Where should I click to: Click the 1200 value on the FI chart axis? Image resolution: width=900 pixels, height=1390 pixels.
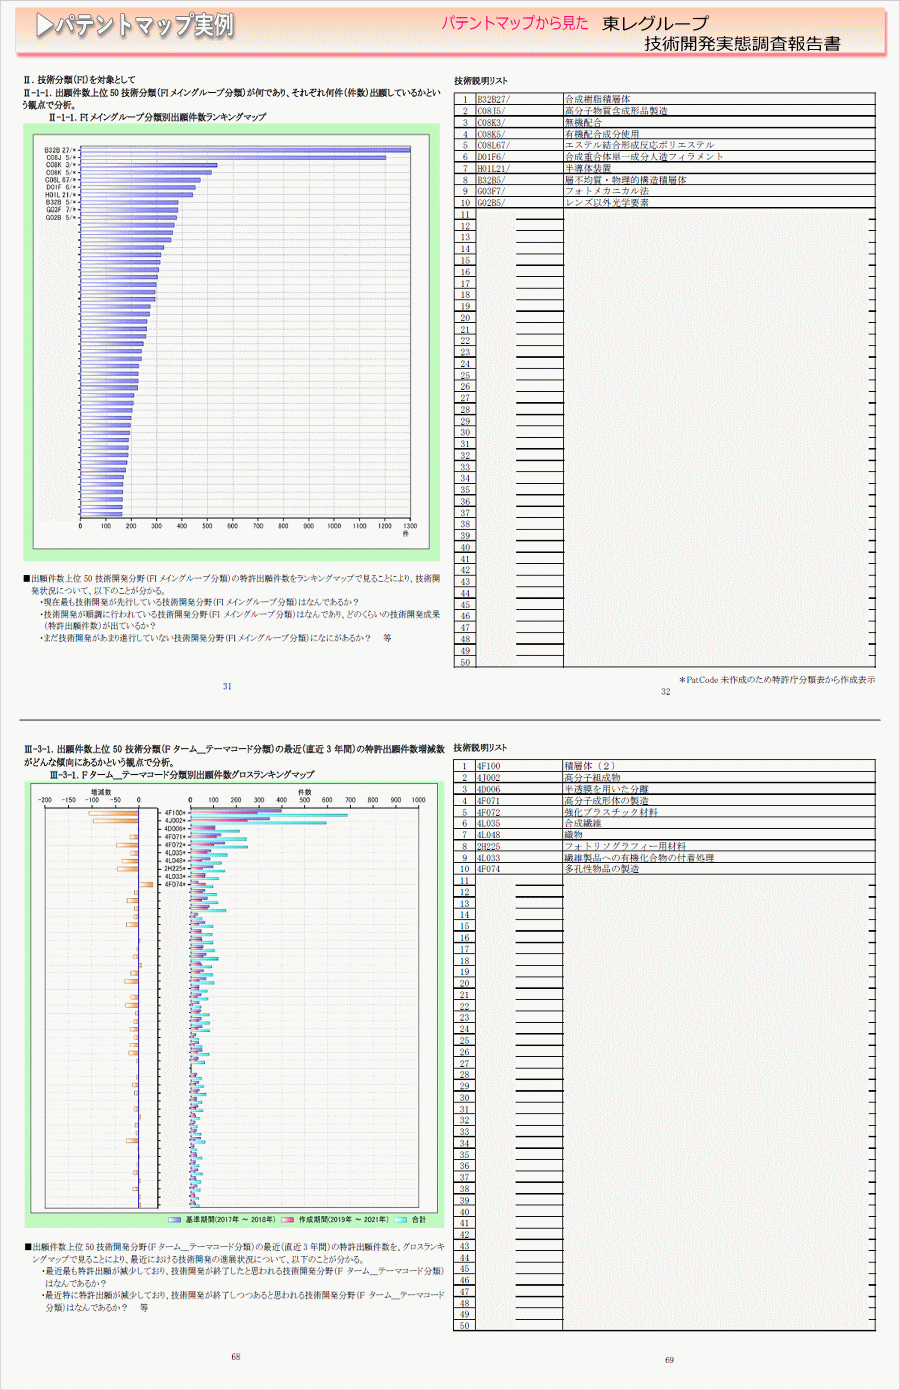point(385,526)
